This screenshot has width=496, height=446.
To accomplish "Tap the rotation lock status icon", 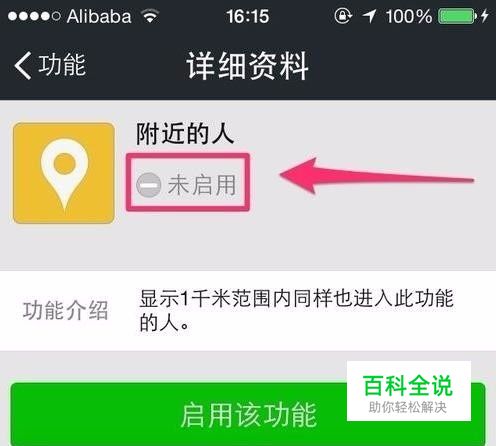I will 343,16.
